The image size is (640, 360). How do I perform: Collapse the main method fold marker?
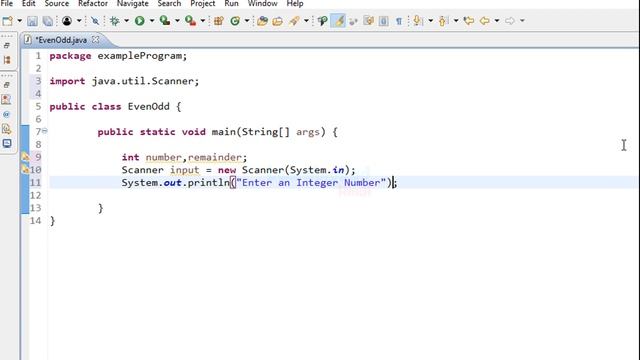(44, 131)
